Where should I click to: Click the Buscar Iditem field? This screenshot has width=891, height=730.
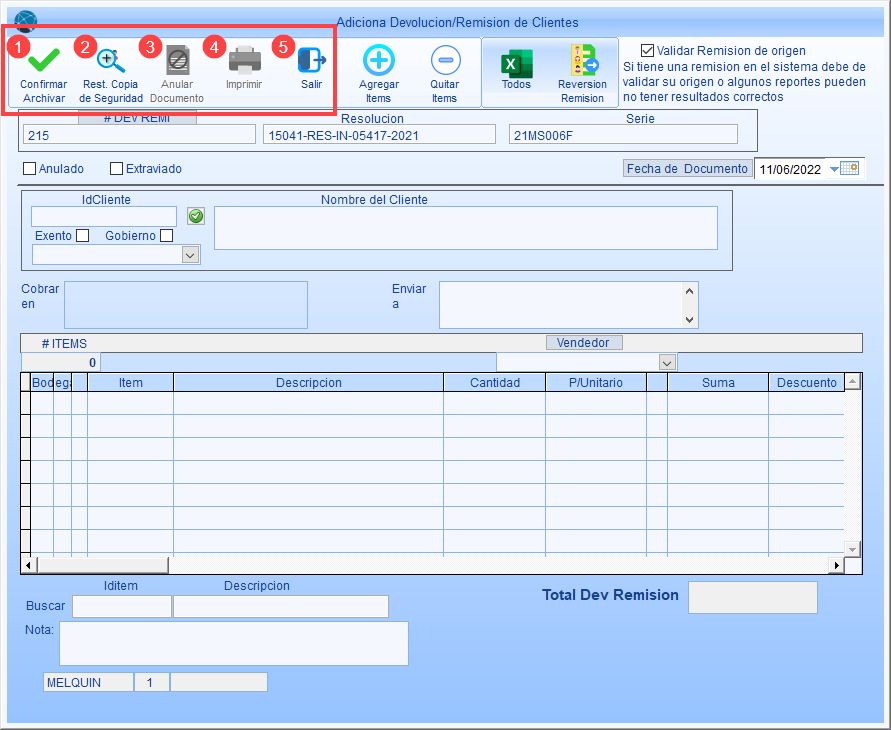(x=122, y=606)
